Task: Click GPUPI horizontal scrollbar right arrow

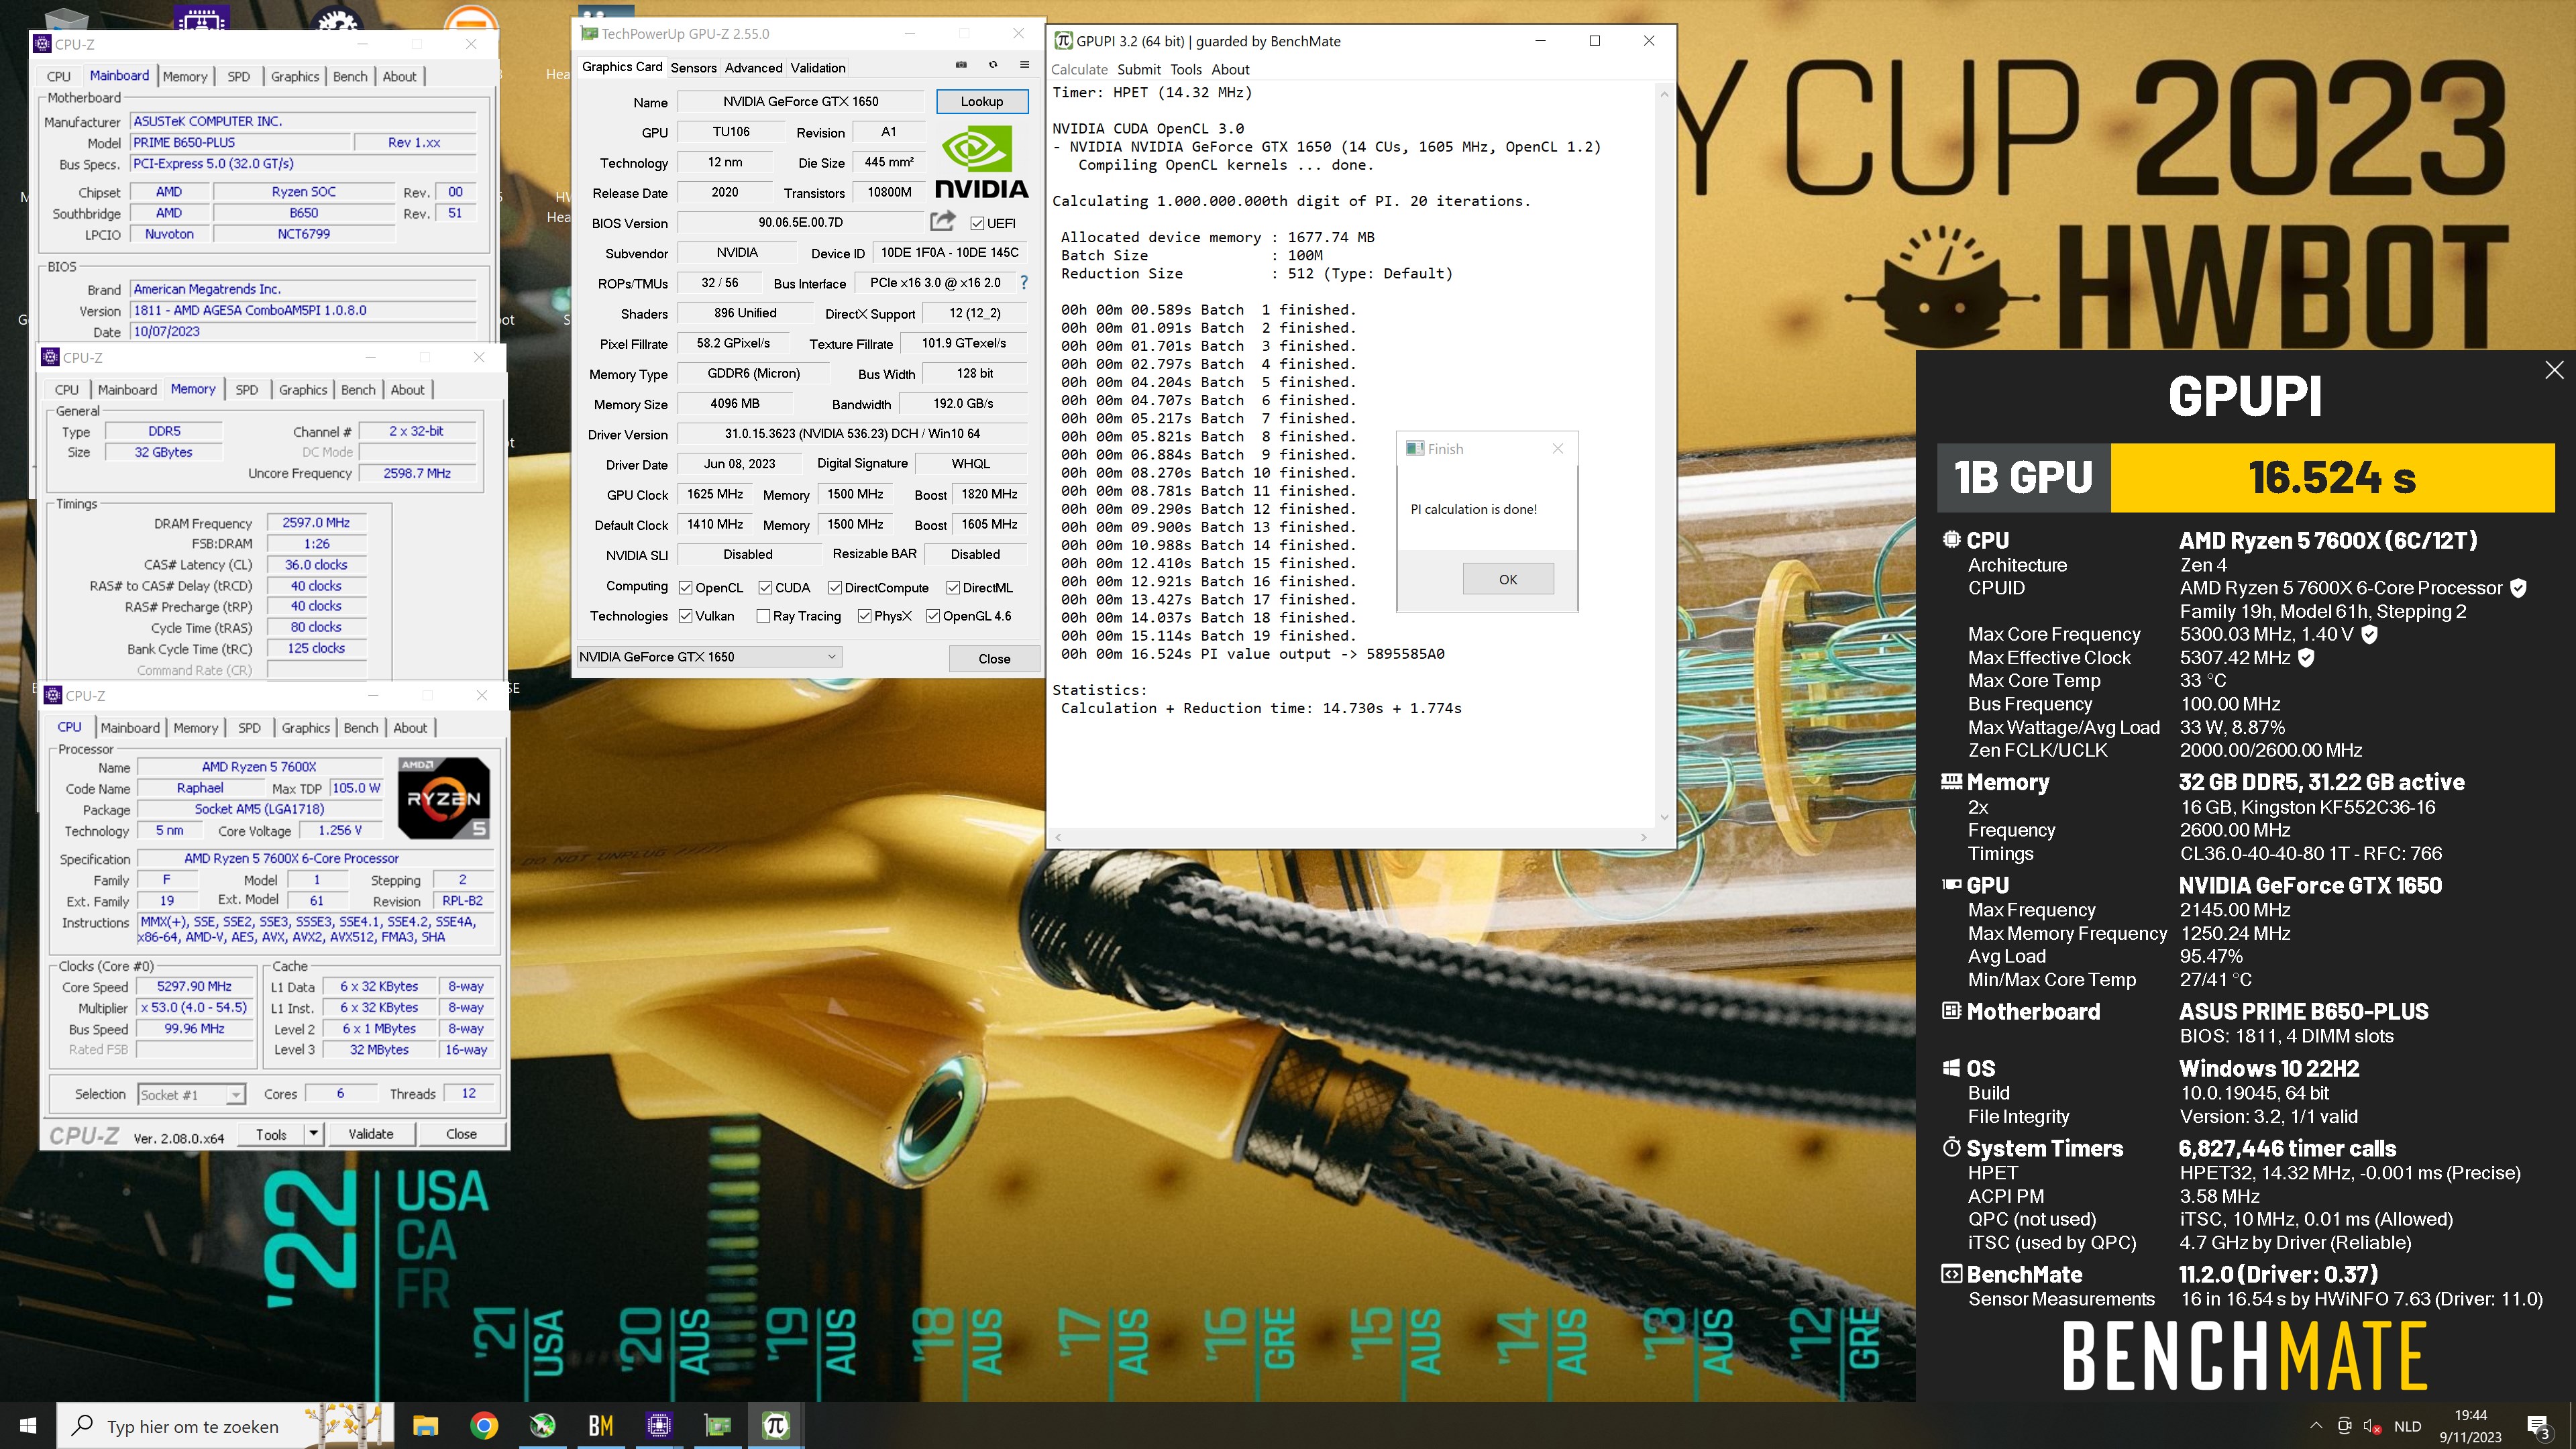Action: (1643, 837)
